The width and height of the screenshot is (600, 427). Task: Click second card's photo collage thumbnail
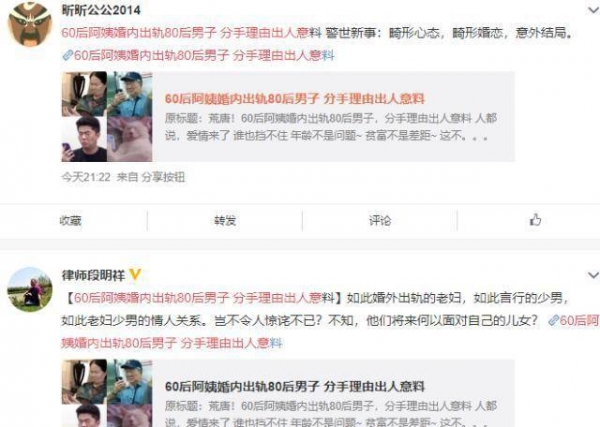coord(107,393)
